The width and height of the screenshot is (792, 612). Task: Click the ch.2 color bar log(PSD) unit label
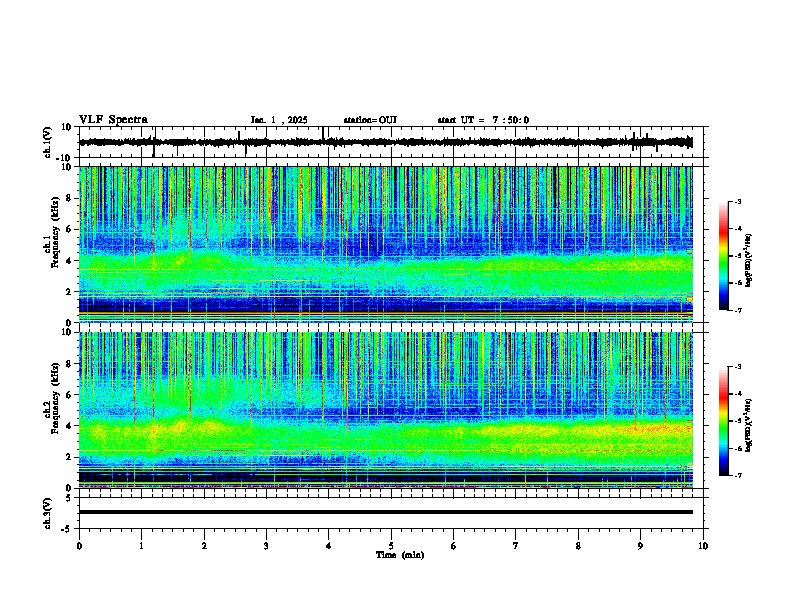coord(749,426)
